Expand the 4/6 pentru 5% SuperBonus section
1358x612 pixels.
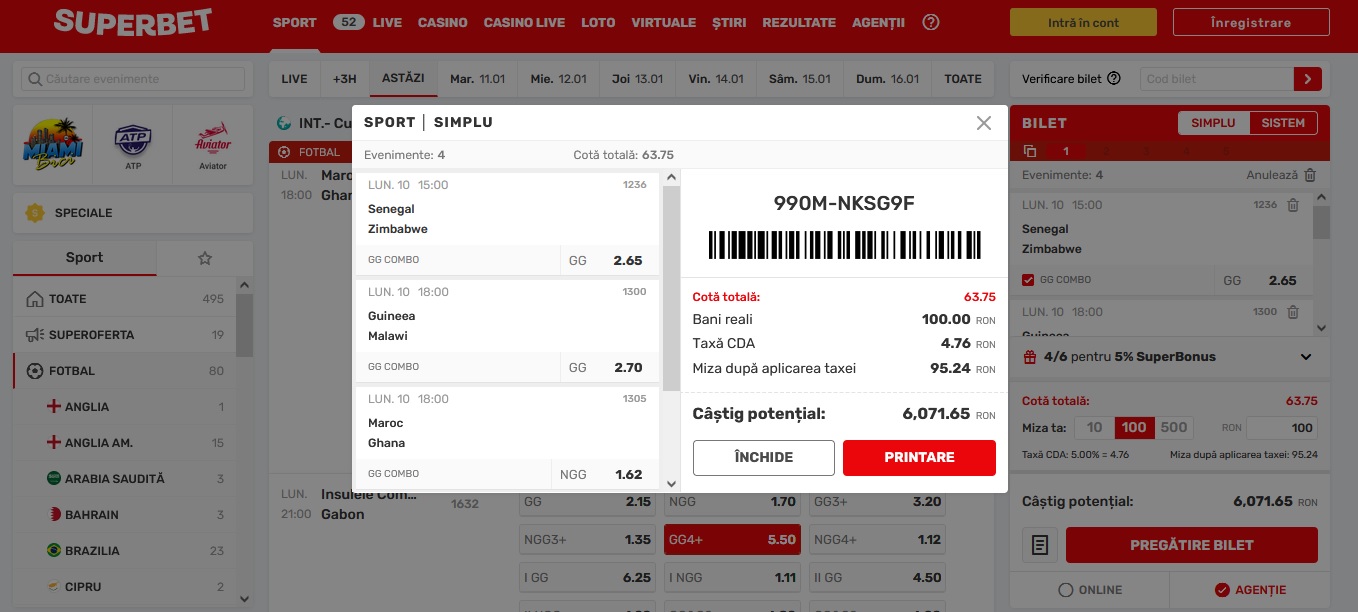tap(1306, 357)
